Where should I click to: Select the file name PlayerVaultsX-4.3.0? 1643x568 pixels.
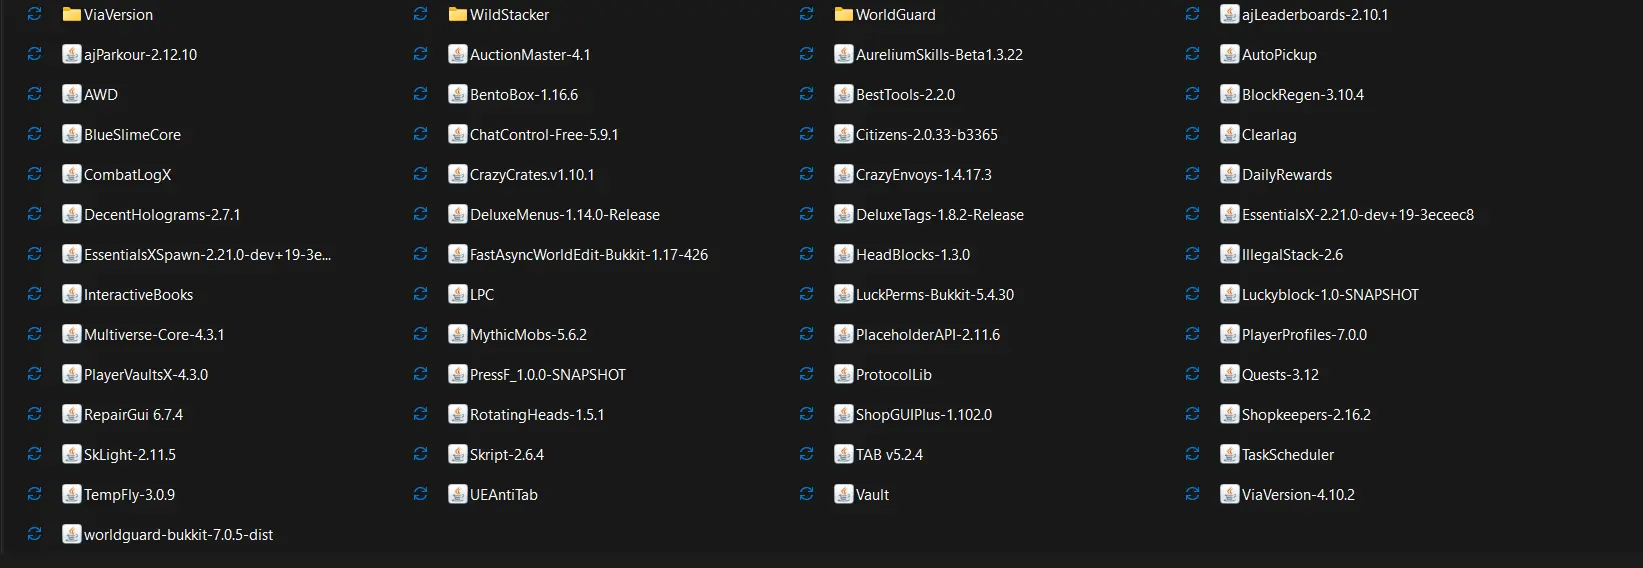point(146,375)
